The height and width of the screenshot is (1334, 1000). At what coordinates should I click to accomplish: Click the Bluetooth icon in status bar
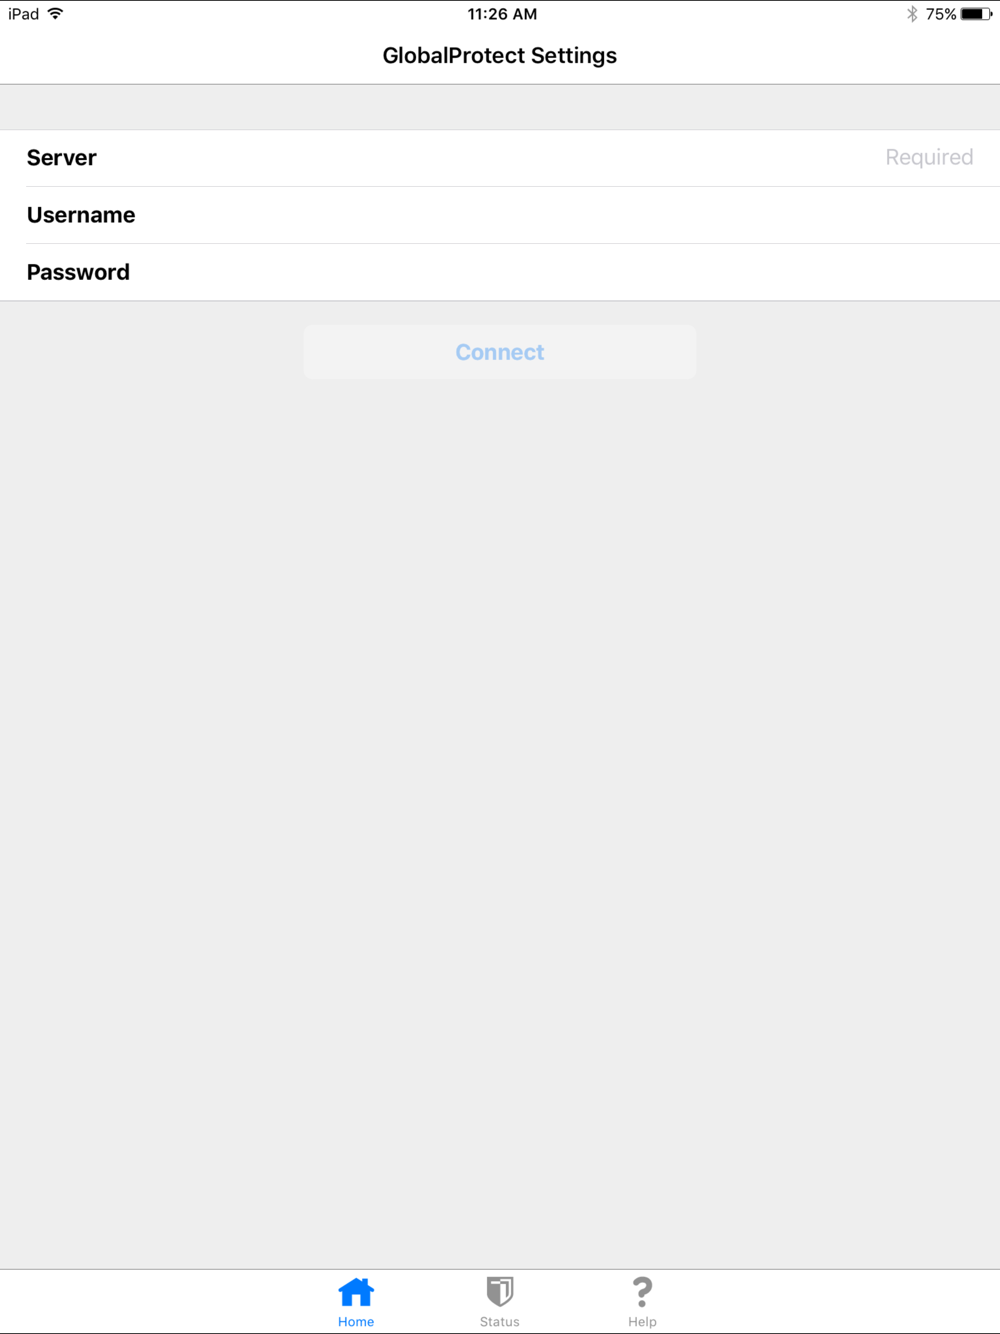coord(912,14)
